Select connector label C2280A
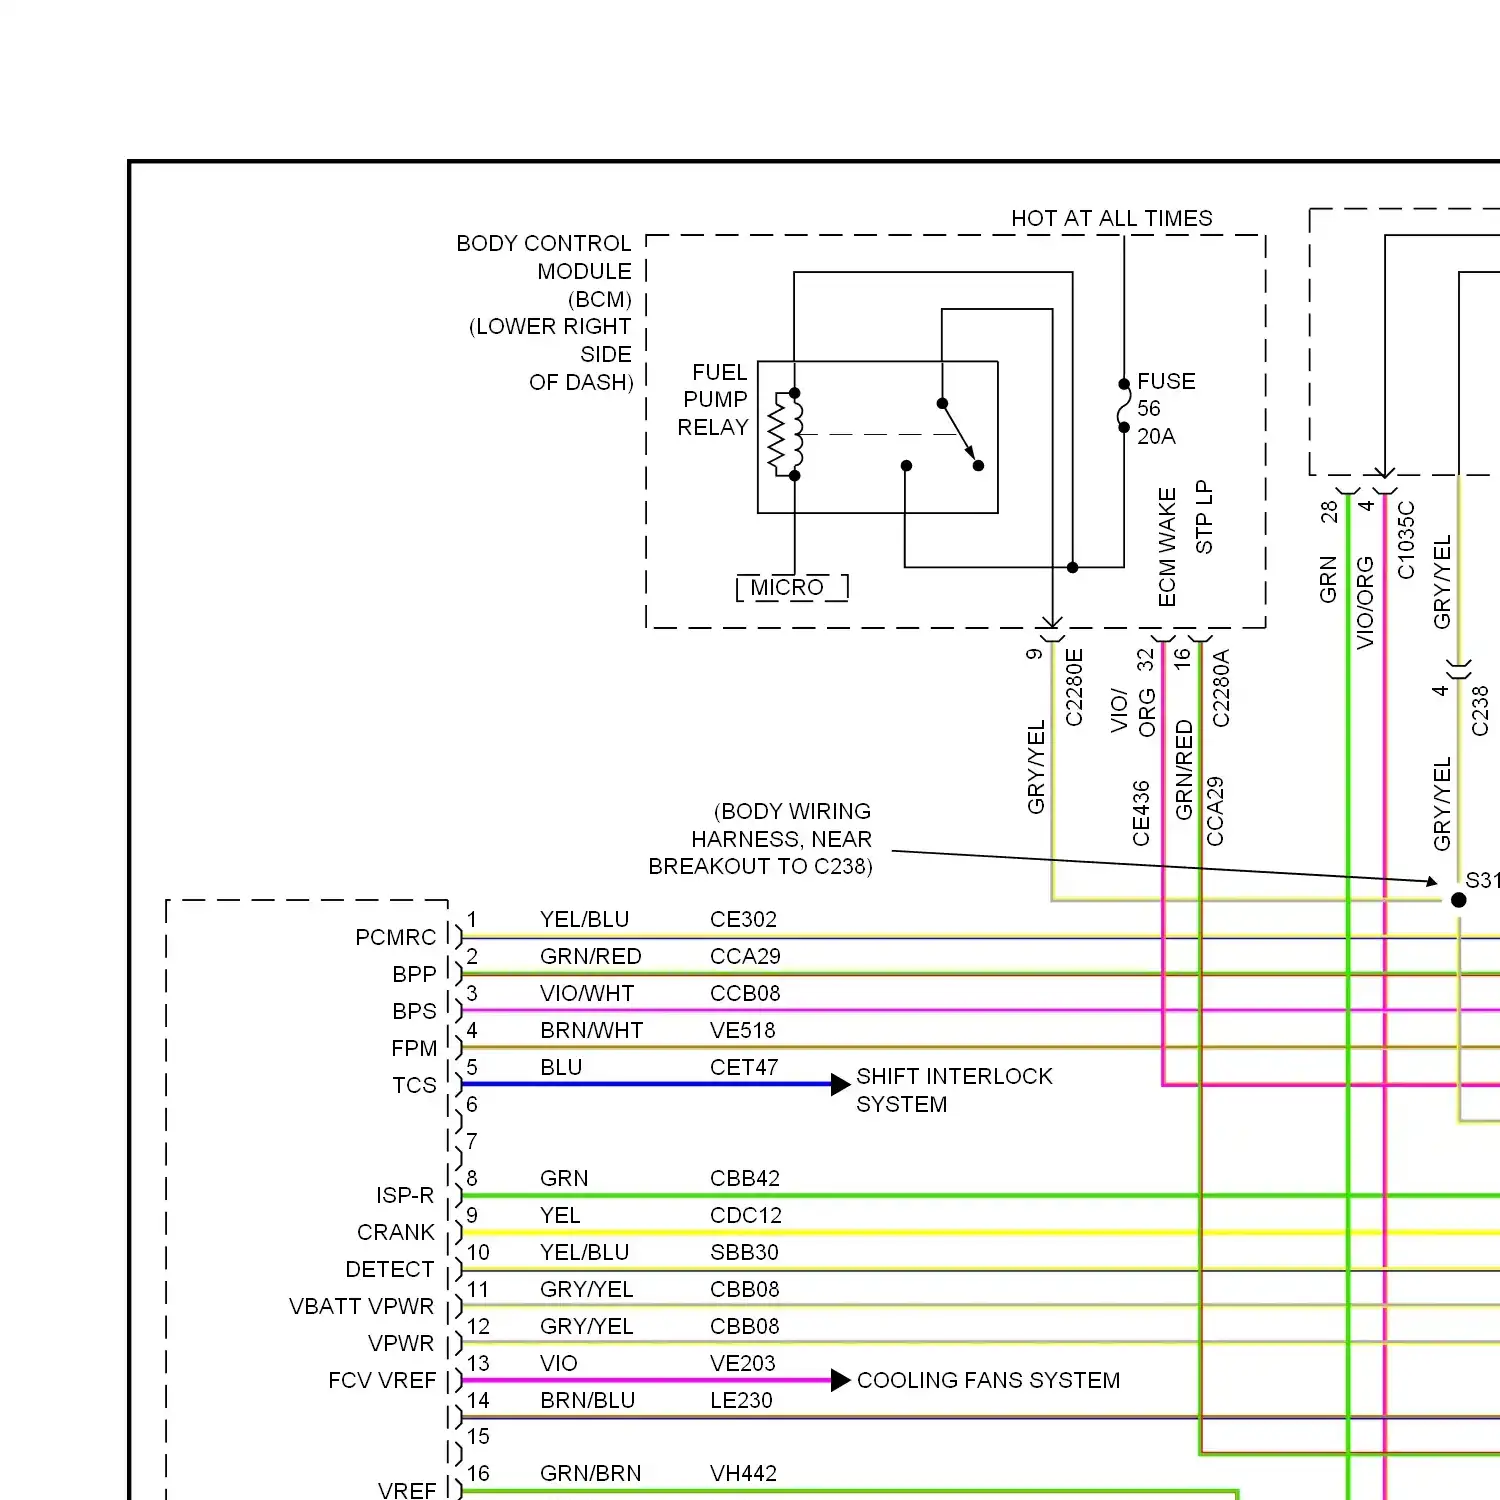 coord(1221,688)
